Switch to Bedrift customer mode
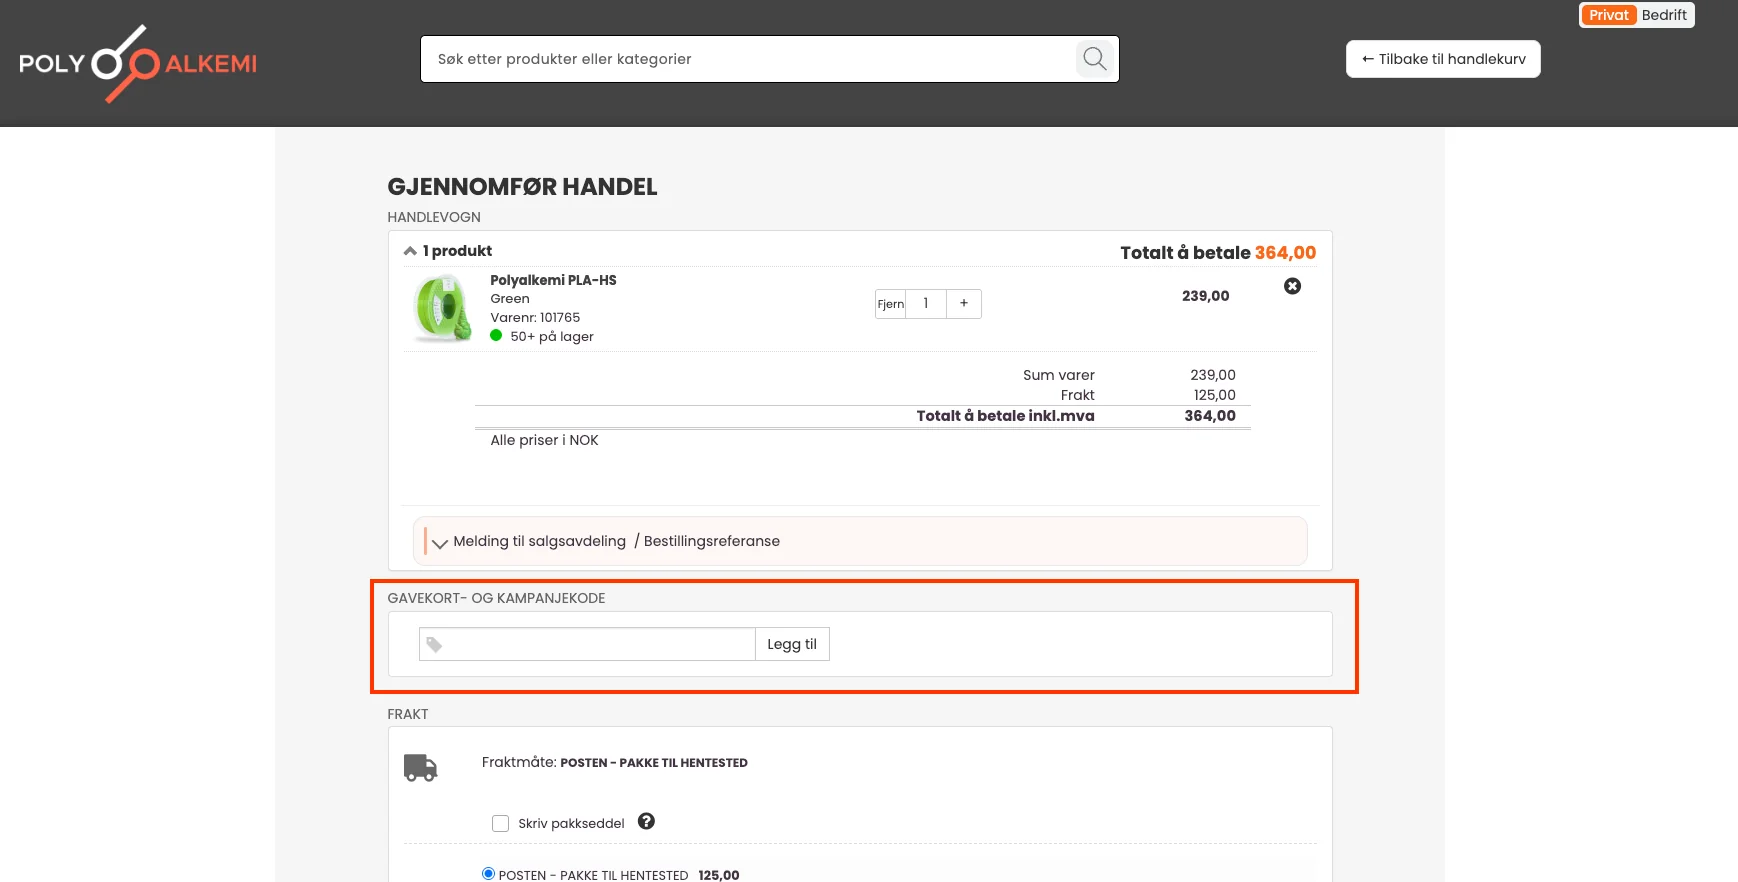This screenshot has width=1738, height=882. tap(1664, 15)
